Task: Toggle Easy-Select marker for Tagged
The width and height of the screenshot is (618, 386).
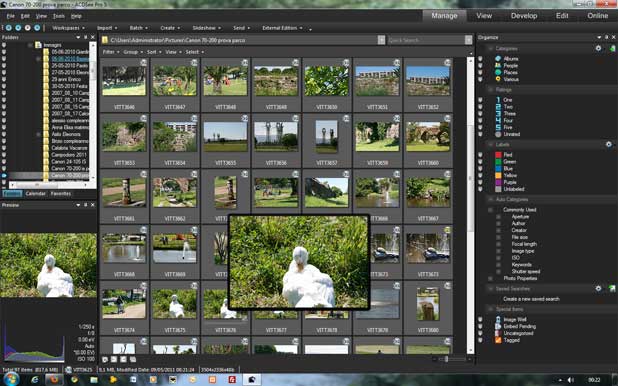Action: click(480, 340)
